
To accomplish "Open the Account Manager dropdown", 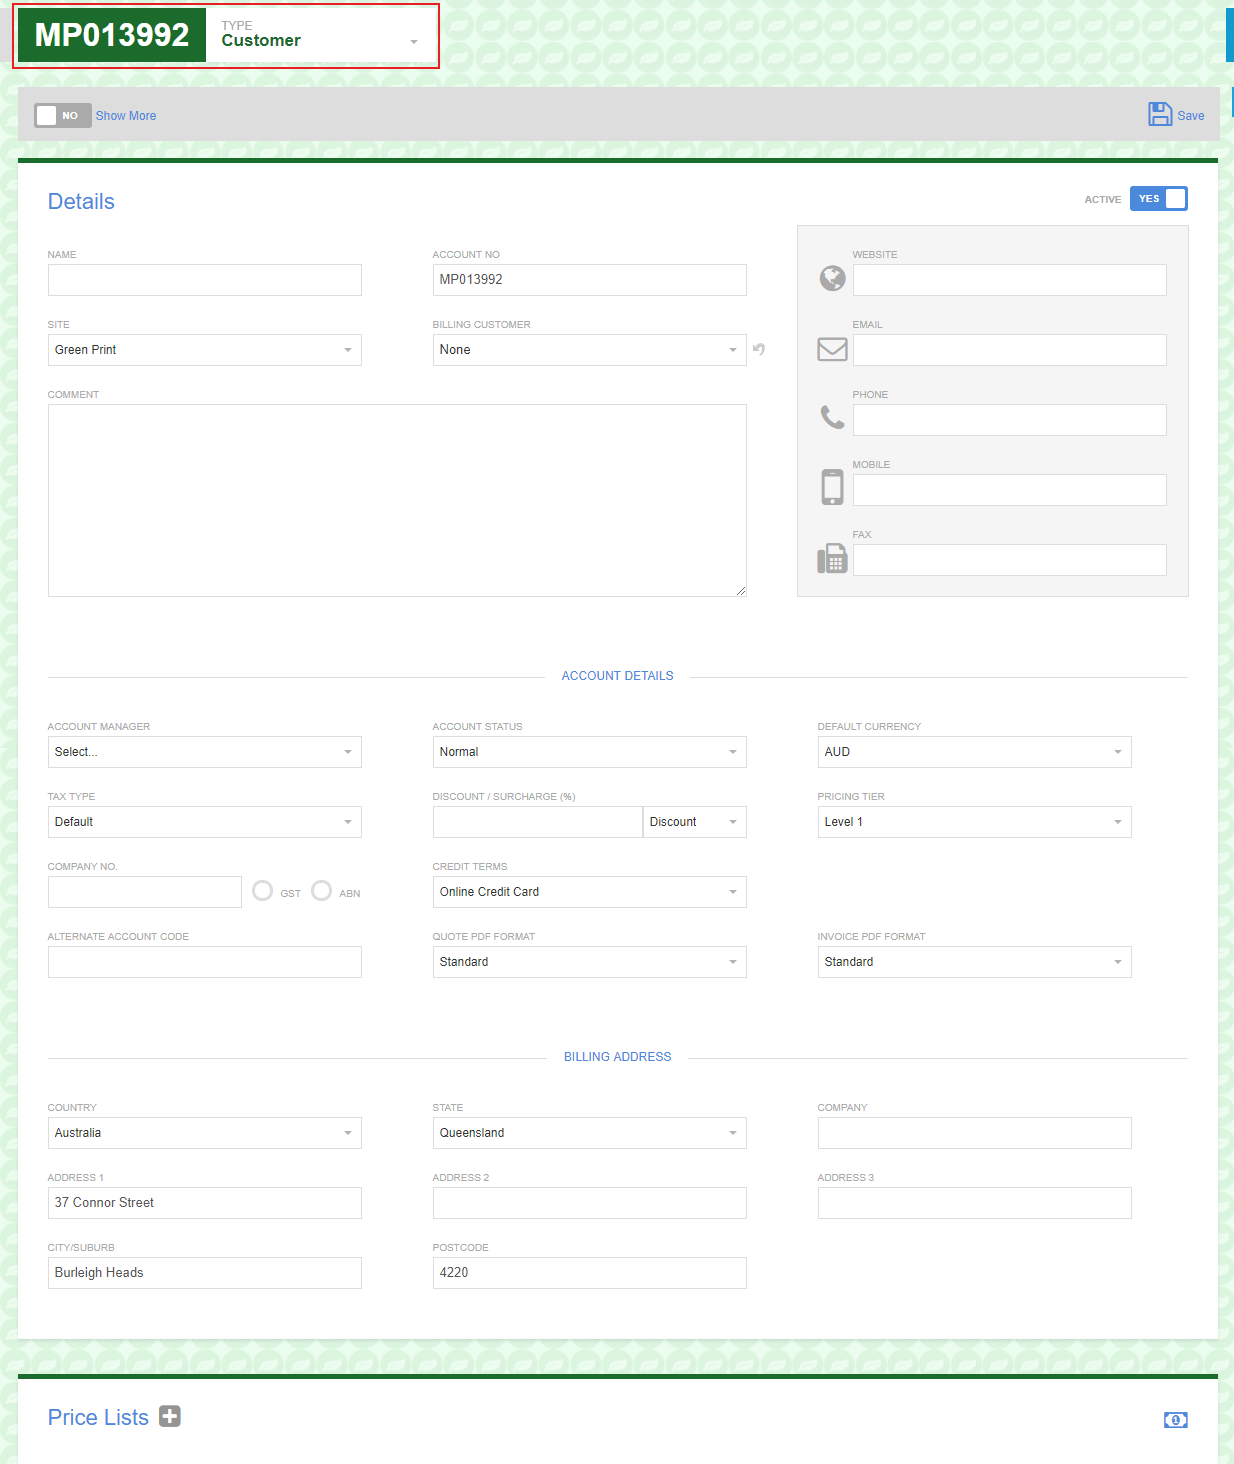I will click(x=204, y=752).
